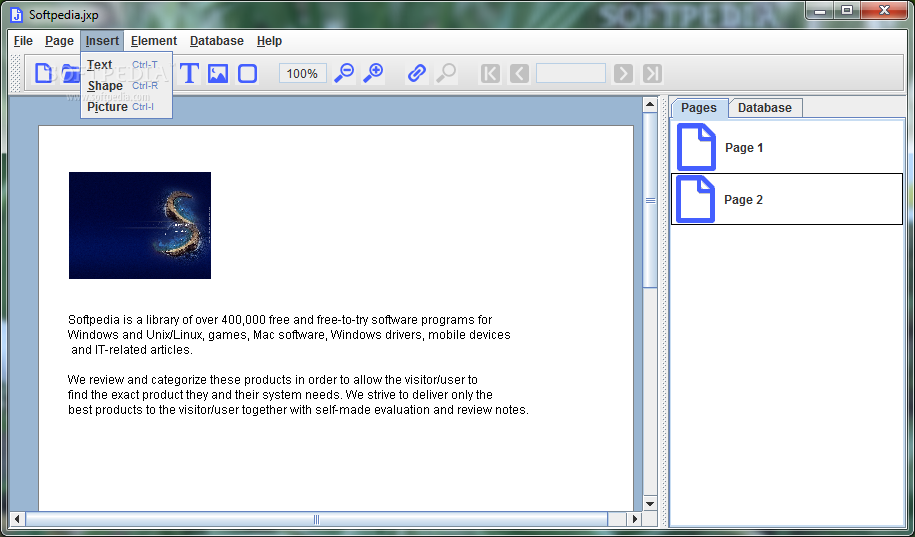Open the Page menu
915x537 pixels.
60,41
